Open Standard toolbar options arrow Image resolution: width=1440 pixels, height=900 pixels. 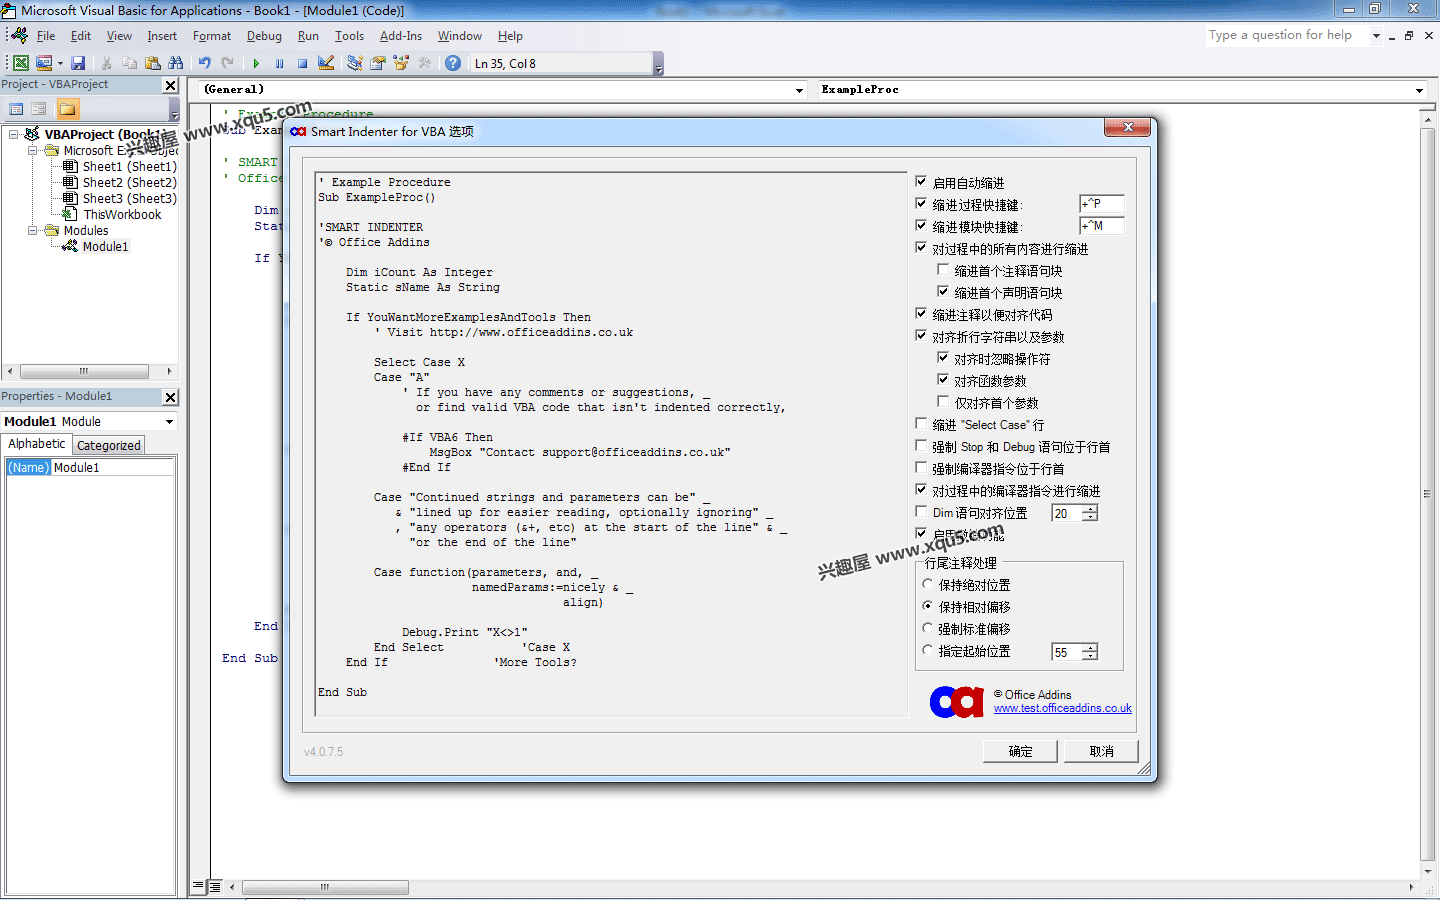[x=658, y=66]
